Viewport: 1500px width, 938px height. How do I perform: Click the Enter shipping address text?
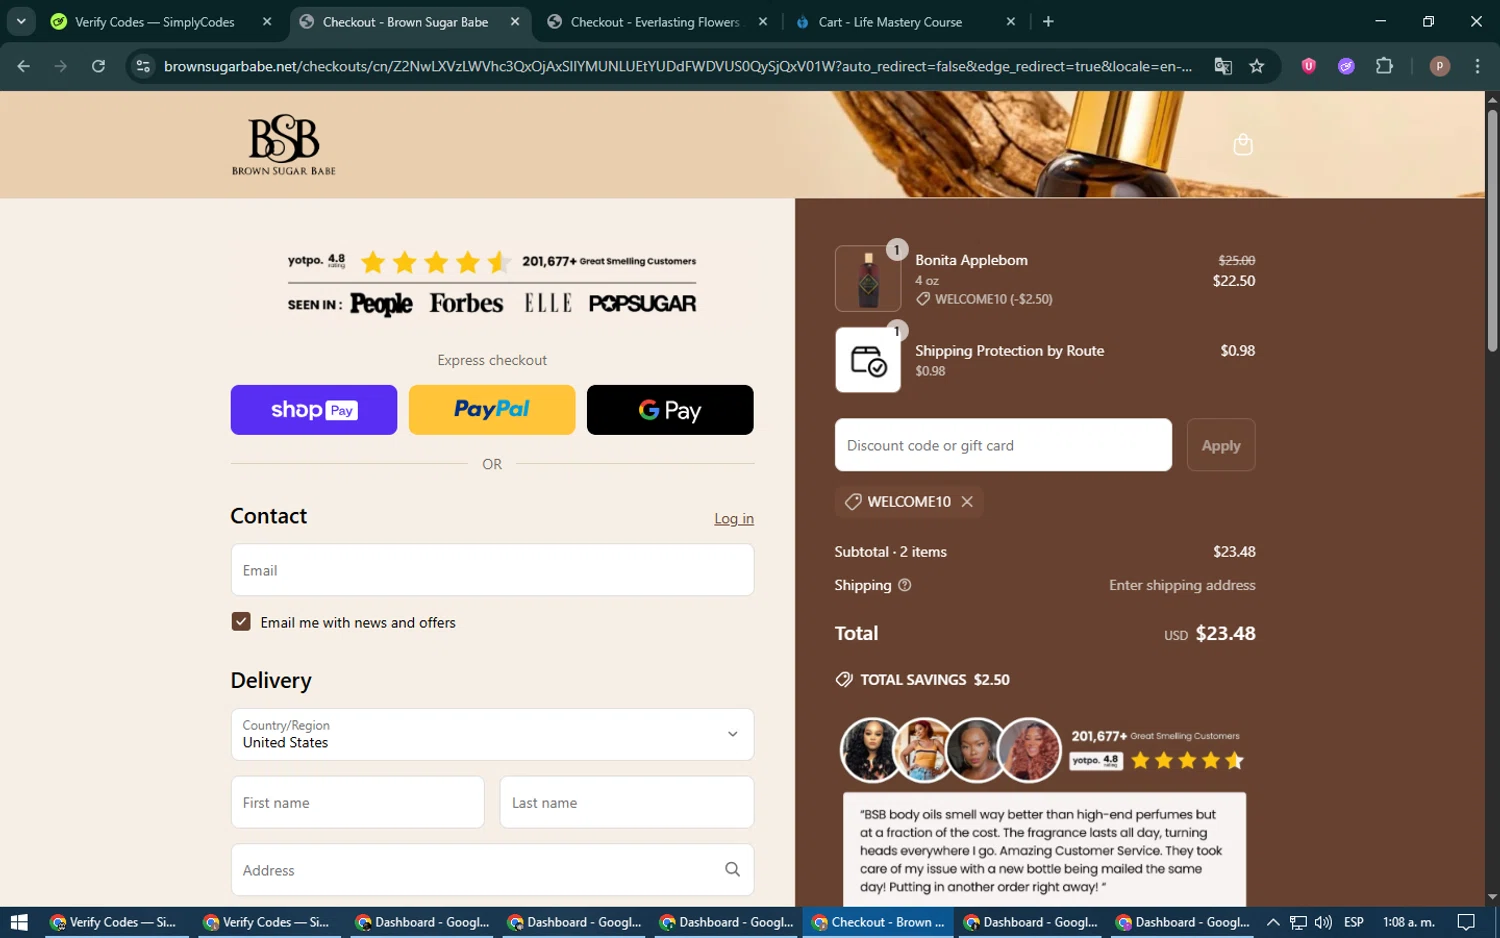1182,585
